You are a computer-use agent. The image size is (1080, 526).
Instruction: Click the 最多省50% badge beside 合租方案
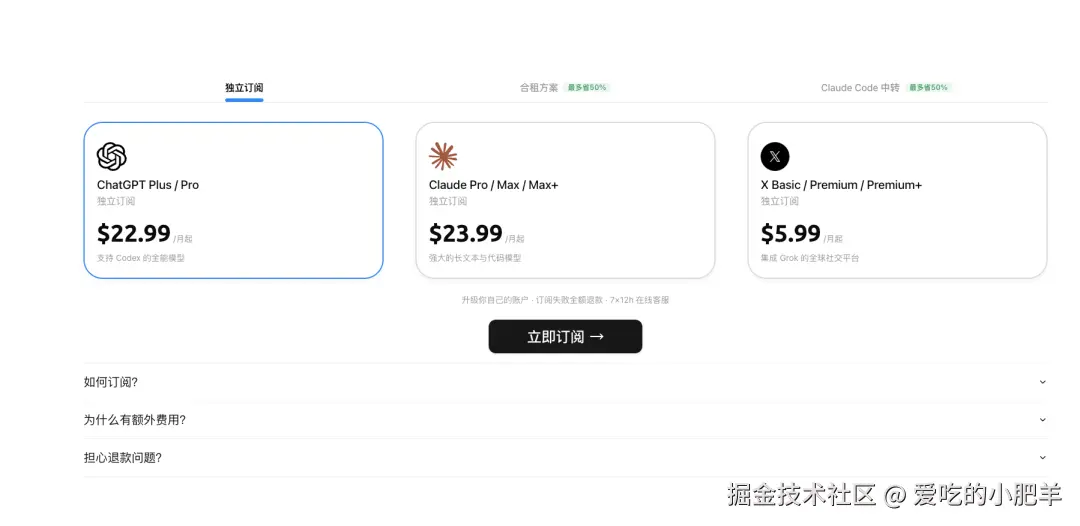(587, 88)
